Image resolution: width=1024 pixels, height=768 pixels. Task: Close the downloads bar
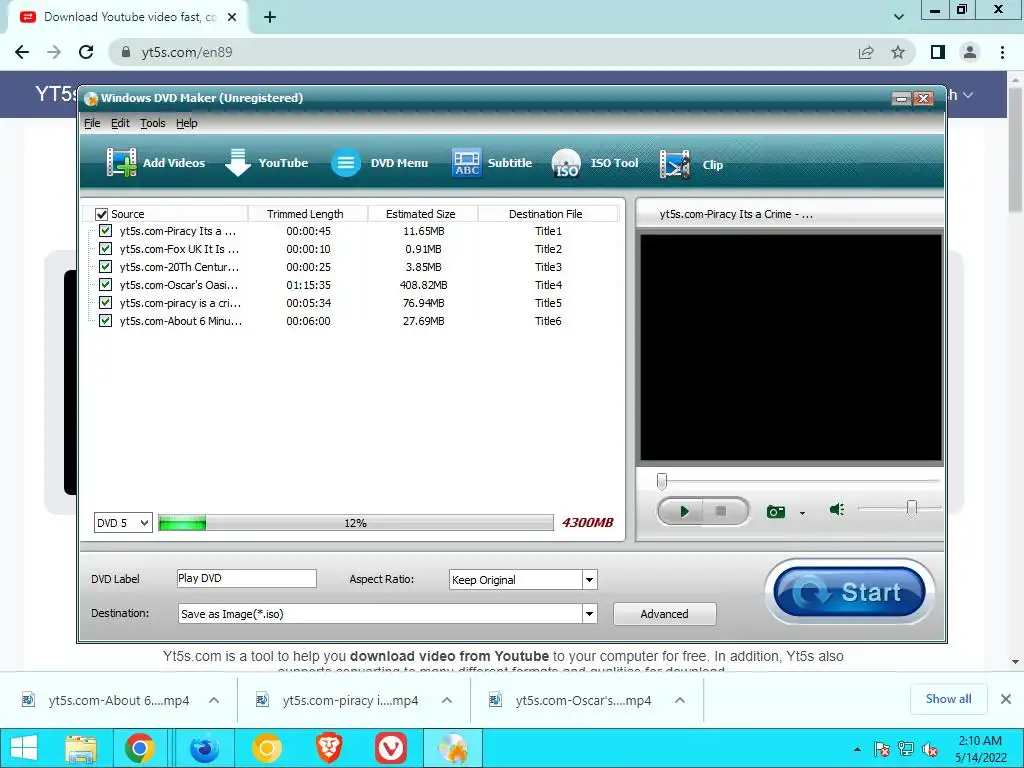pyautogui.click(x=1006, y=699)
